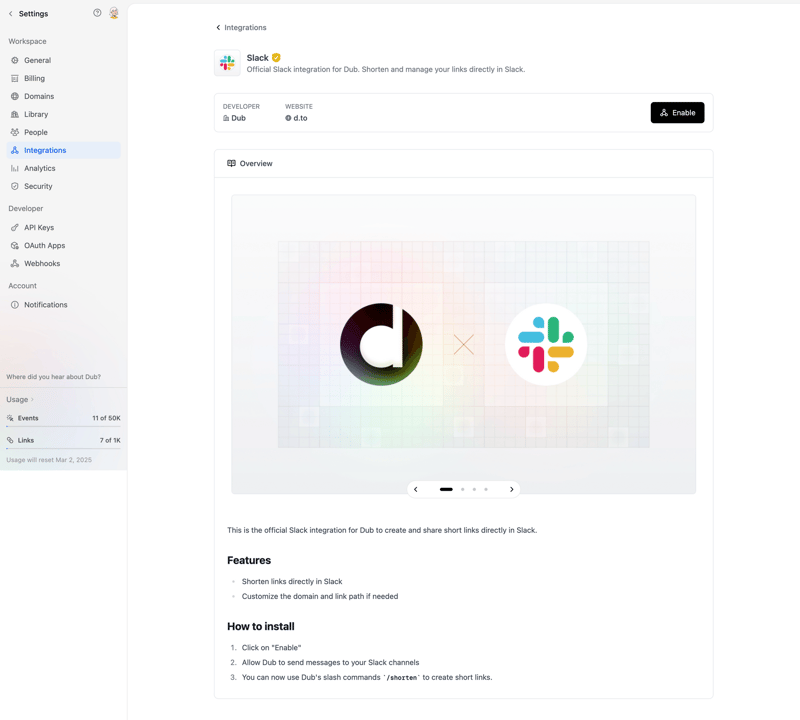Click the workspace avatar image
The image size is (800, 720).
[113, 13]
